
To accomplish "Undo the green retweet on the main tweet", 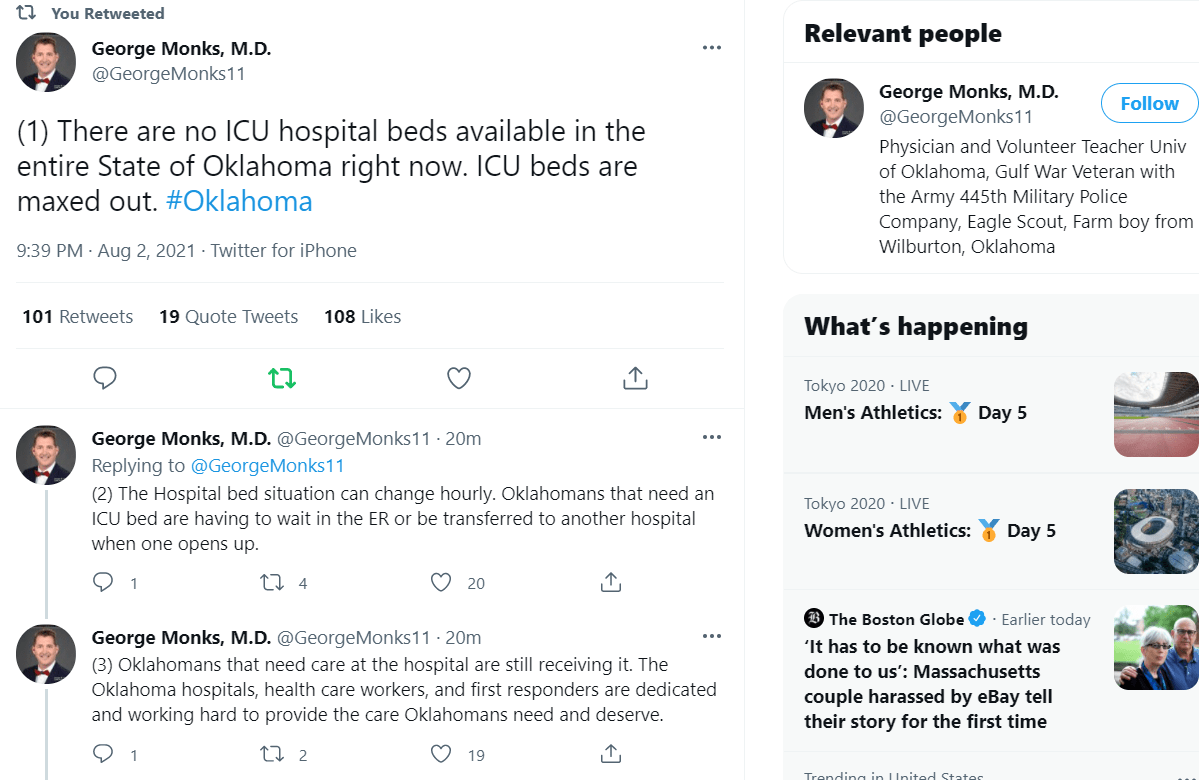I will pyautogui.click(x=281, y=378).
